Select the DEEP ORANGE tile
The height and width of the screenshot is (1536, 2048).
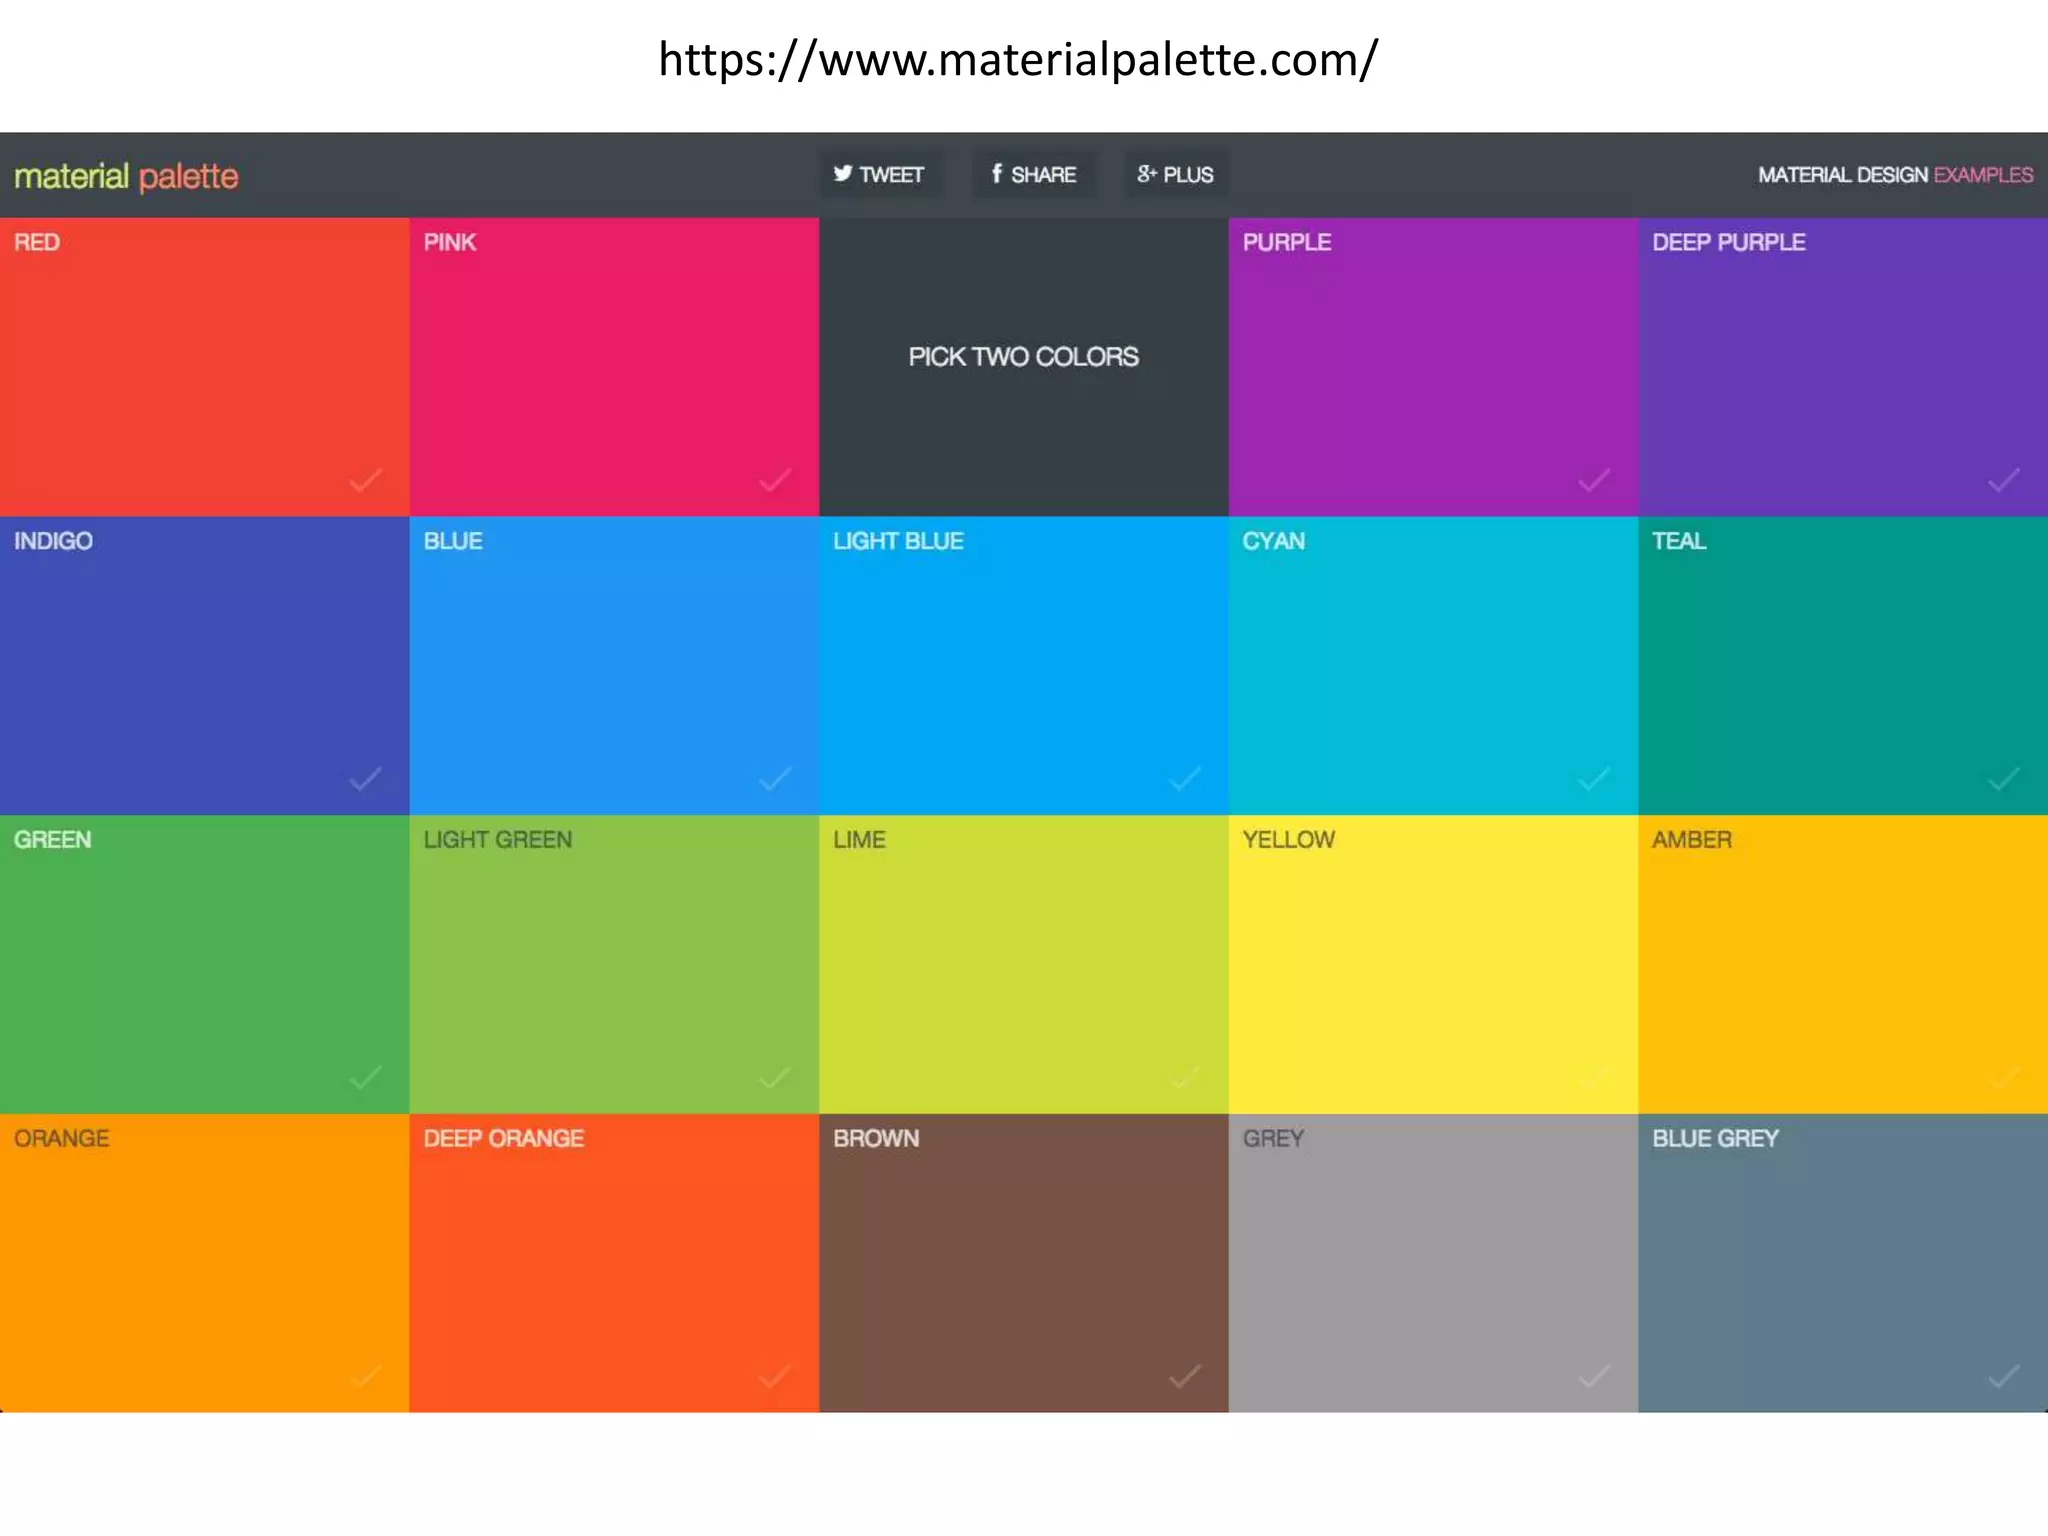(614, 1263)
